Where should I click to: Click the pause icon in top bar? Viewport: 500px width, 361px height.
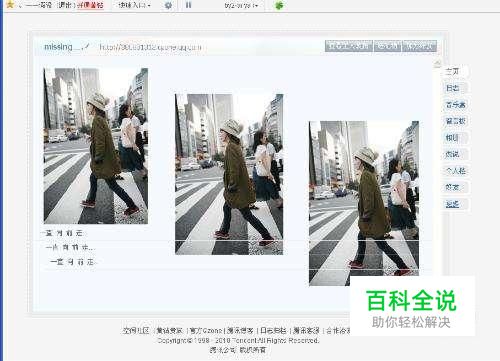point(188,5)
